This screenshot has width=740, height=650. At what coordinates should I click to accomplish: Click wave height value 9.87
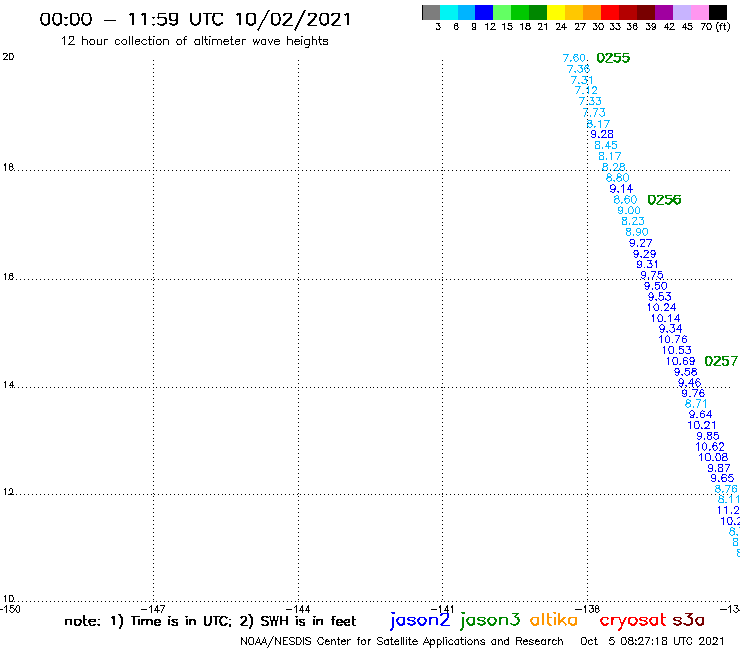coord(719,468)
